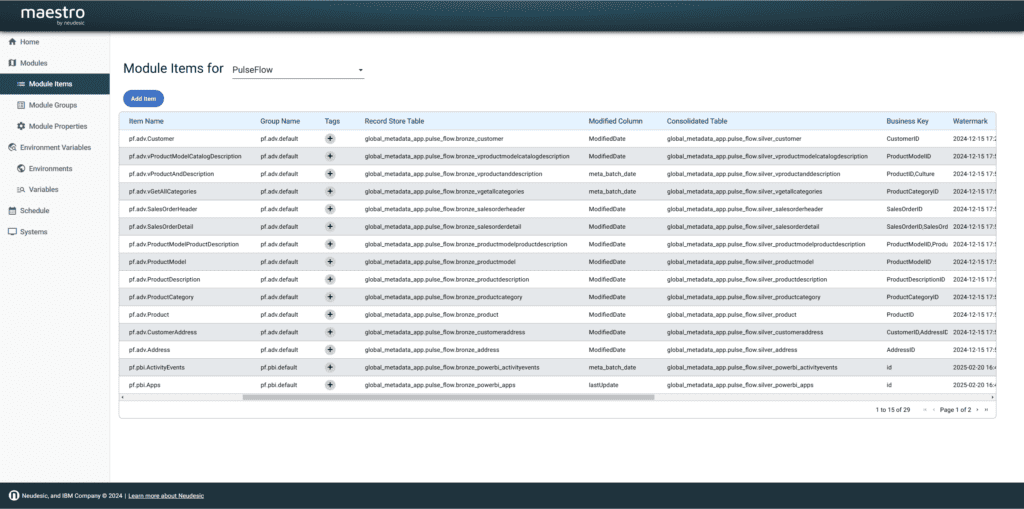Sort by Business Key column header
Image resolution: width=1024 pixels, height=509 pixels.
click(x=907, y=121)
